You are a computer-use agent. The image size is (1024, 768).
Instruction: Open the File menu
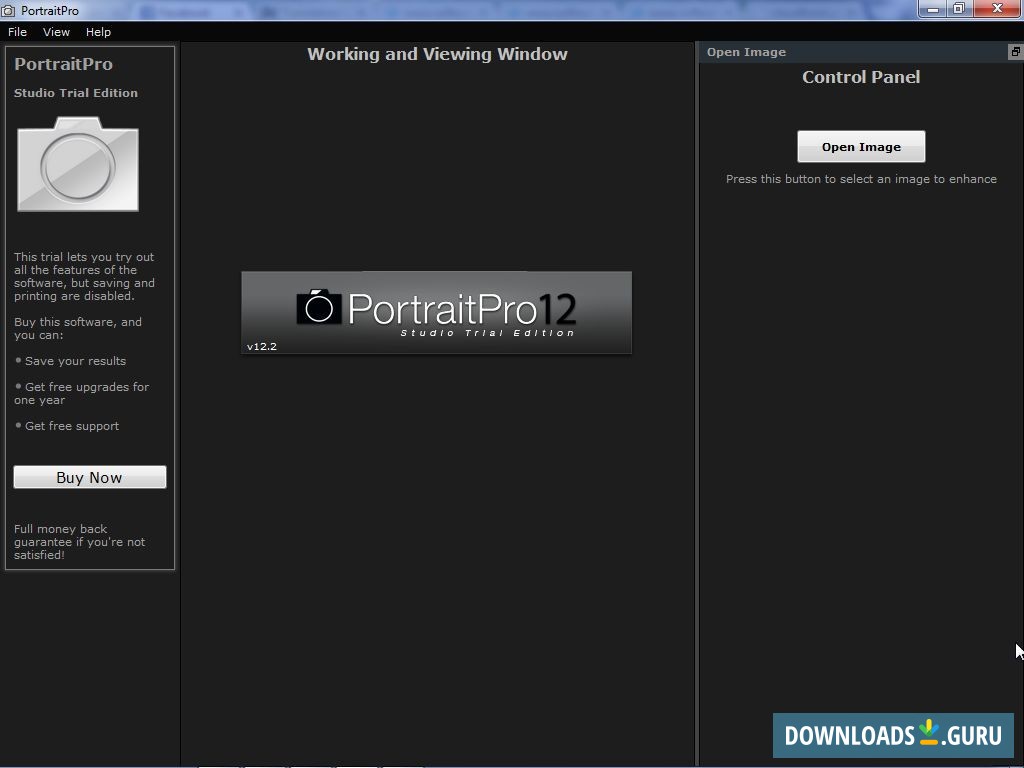tap(17, 31)
